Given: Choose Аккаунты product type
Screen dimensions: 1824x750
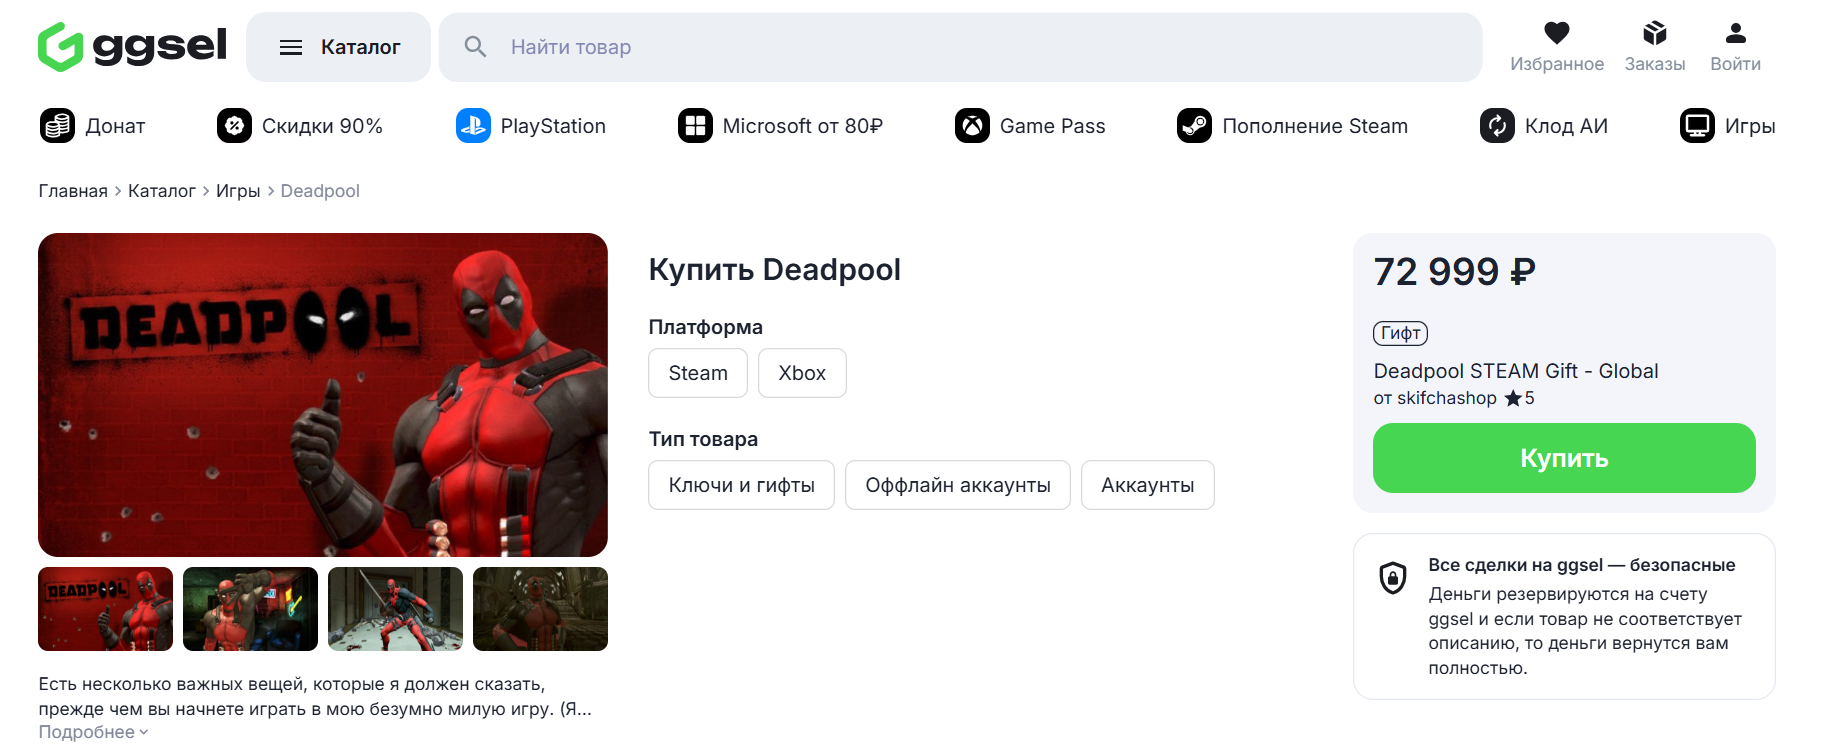Looking at the screenshot, I should [1148, 485].
